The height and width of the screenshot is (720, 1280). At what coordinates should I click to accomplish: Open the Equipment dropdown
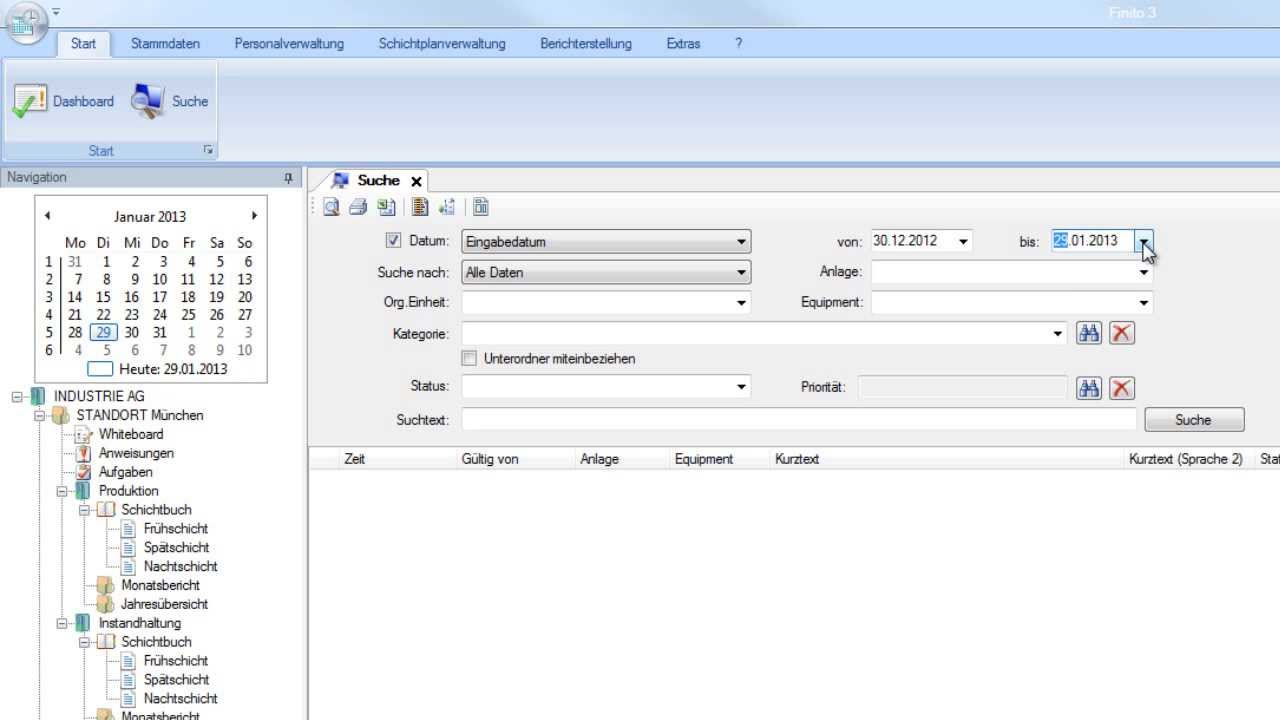click(x=1144, y=302)
